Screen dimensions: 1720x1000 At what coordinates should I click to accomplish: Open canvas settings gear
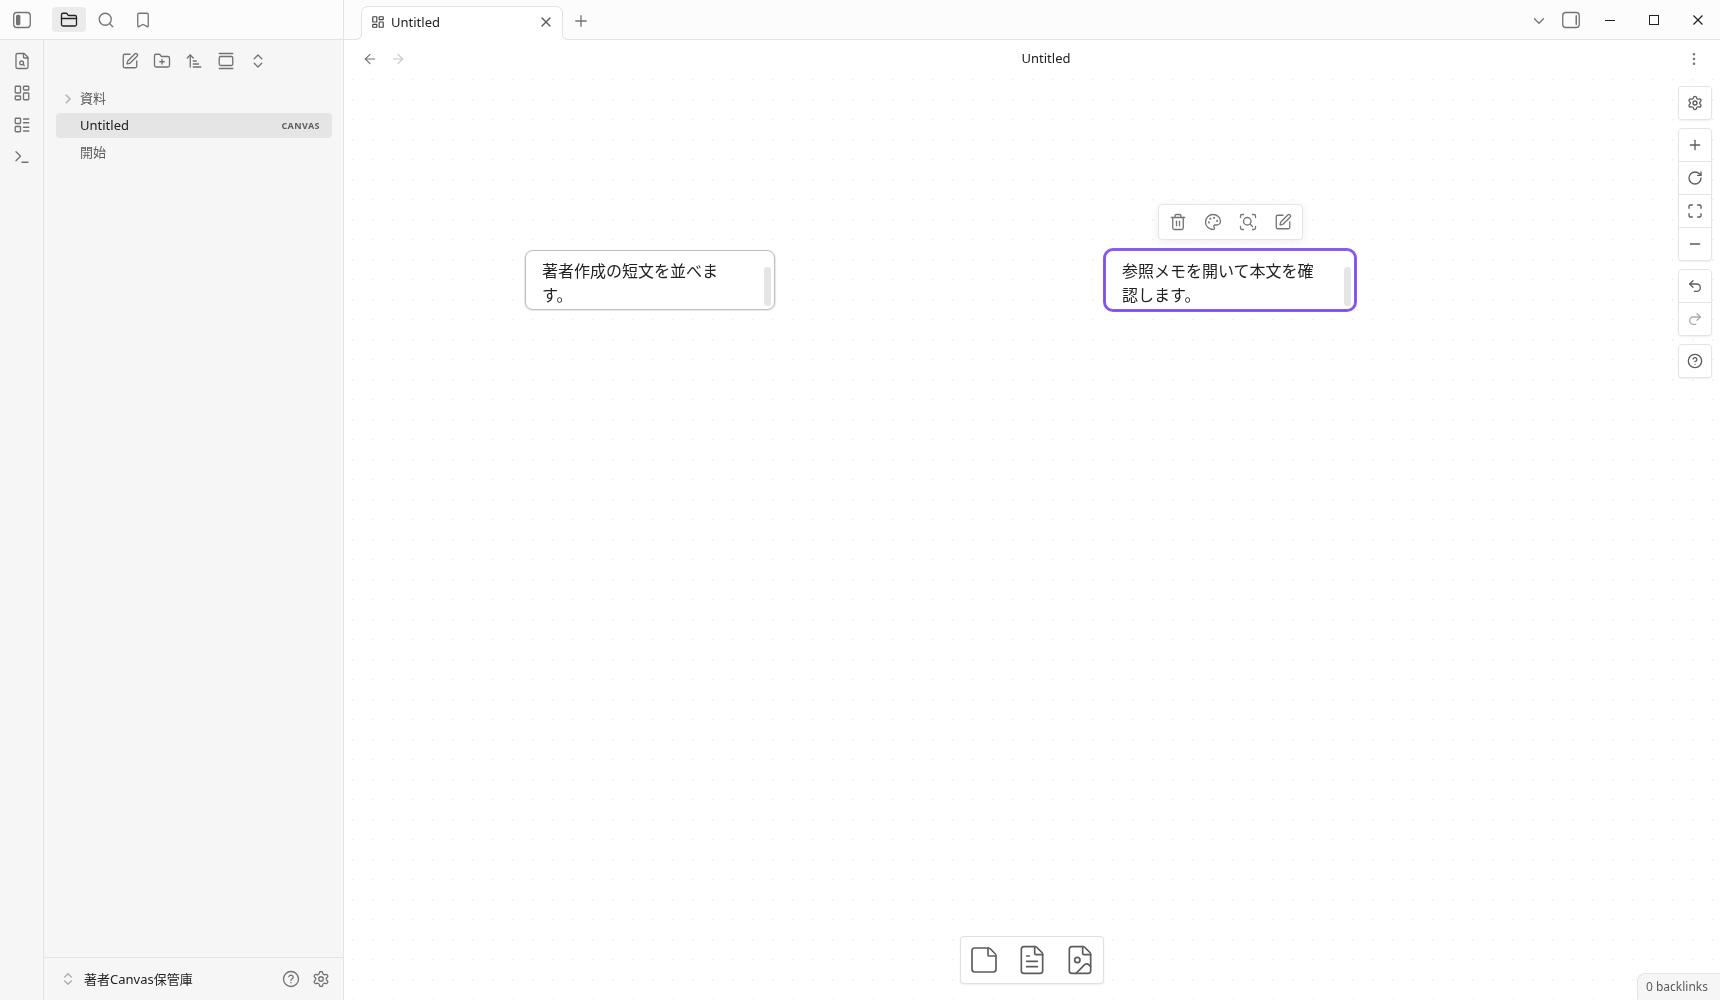click(x=1695, y=103)
